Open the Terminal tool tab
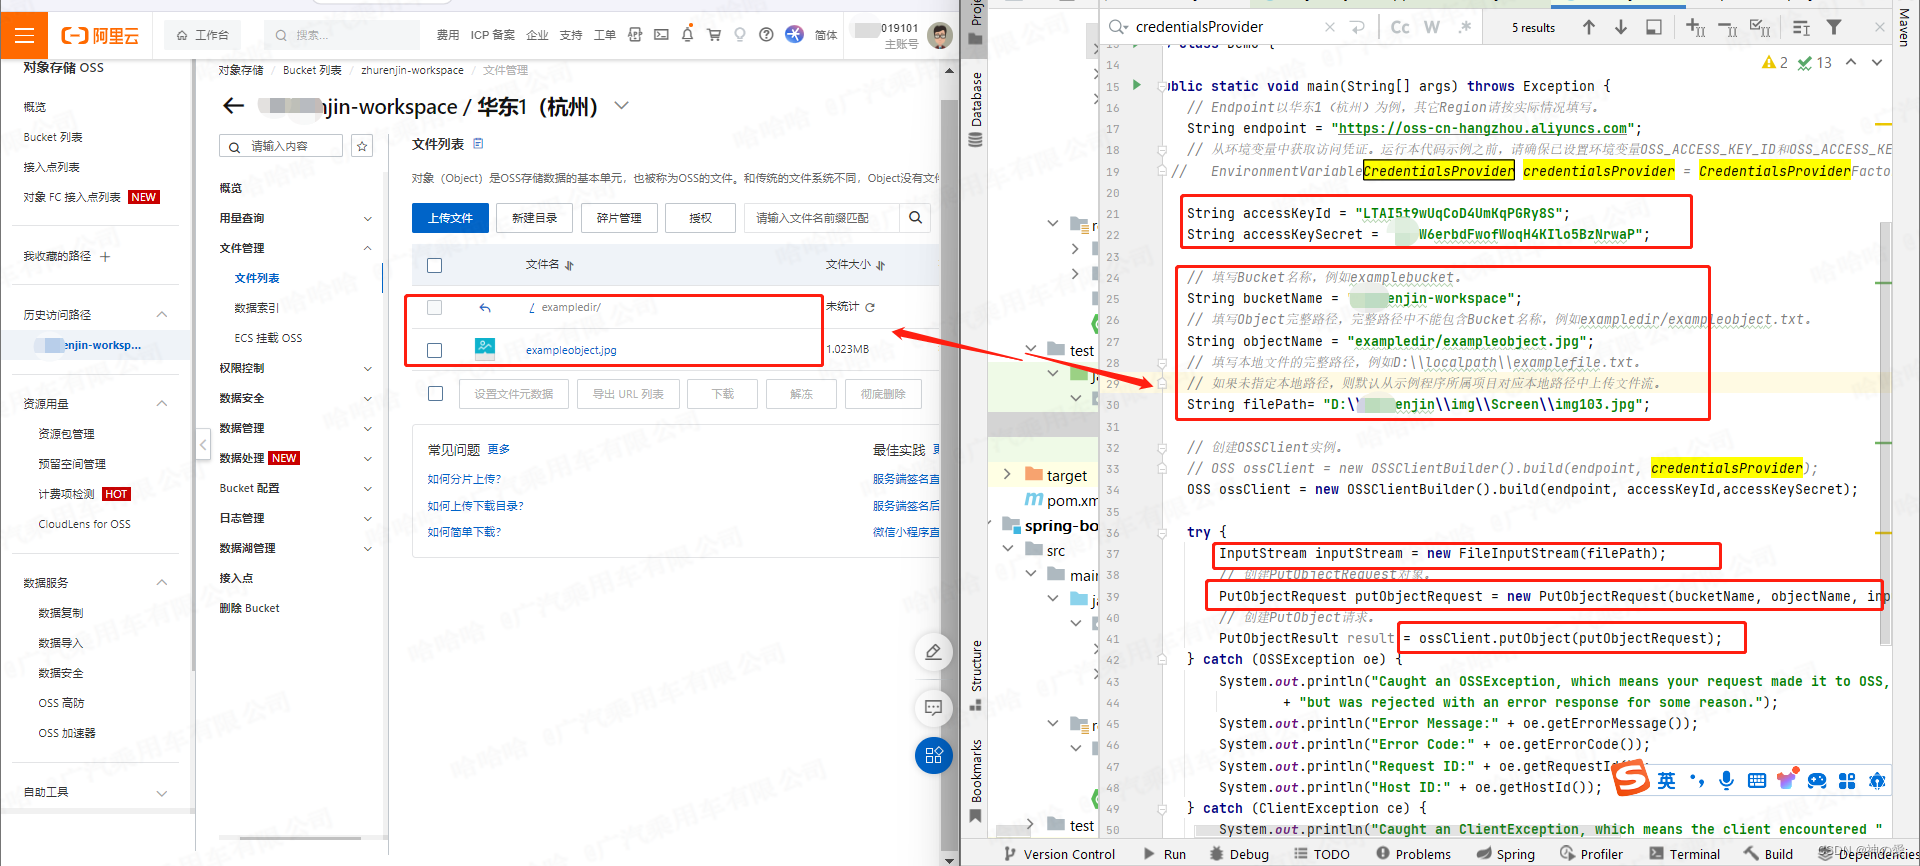The image size is (1920, 866). point(1685,854)
